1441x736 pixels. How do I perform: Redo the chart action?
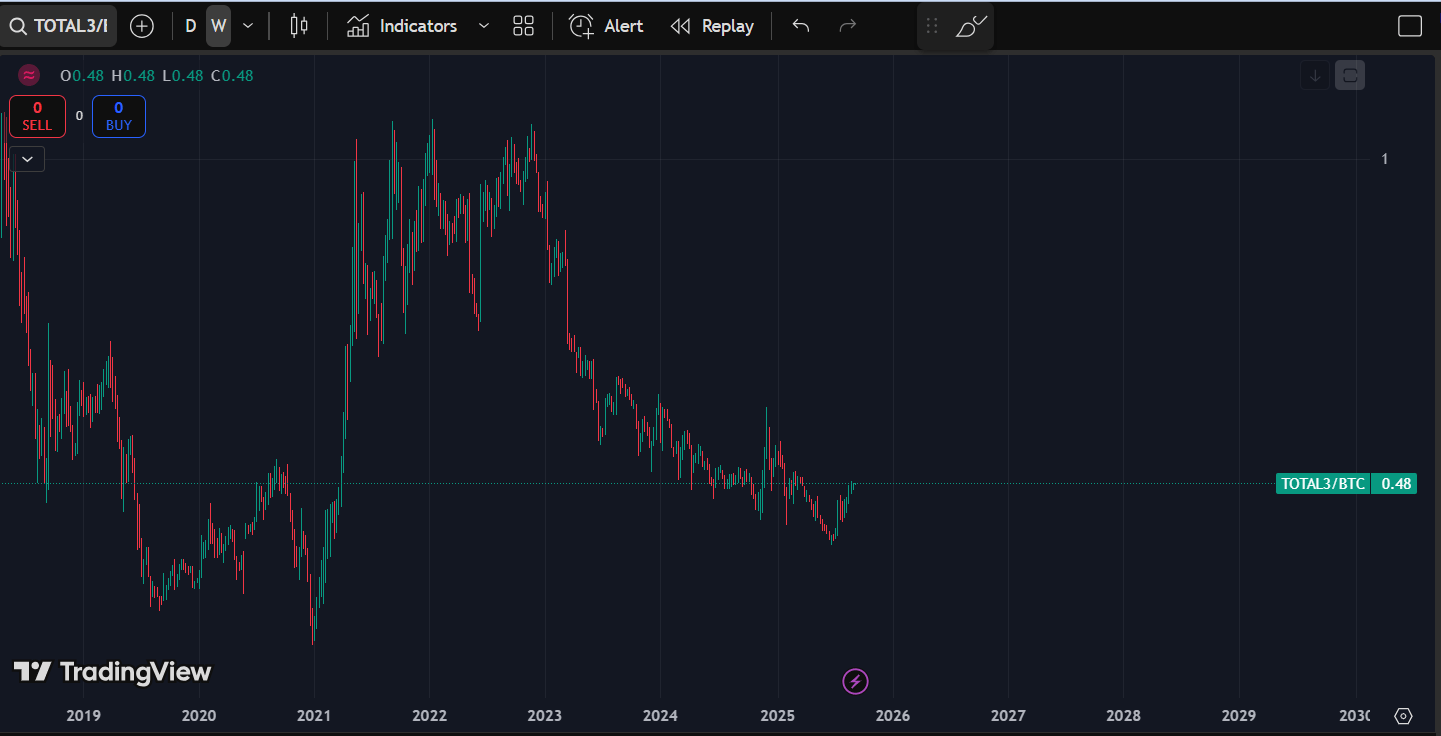pos(848,26)
